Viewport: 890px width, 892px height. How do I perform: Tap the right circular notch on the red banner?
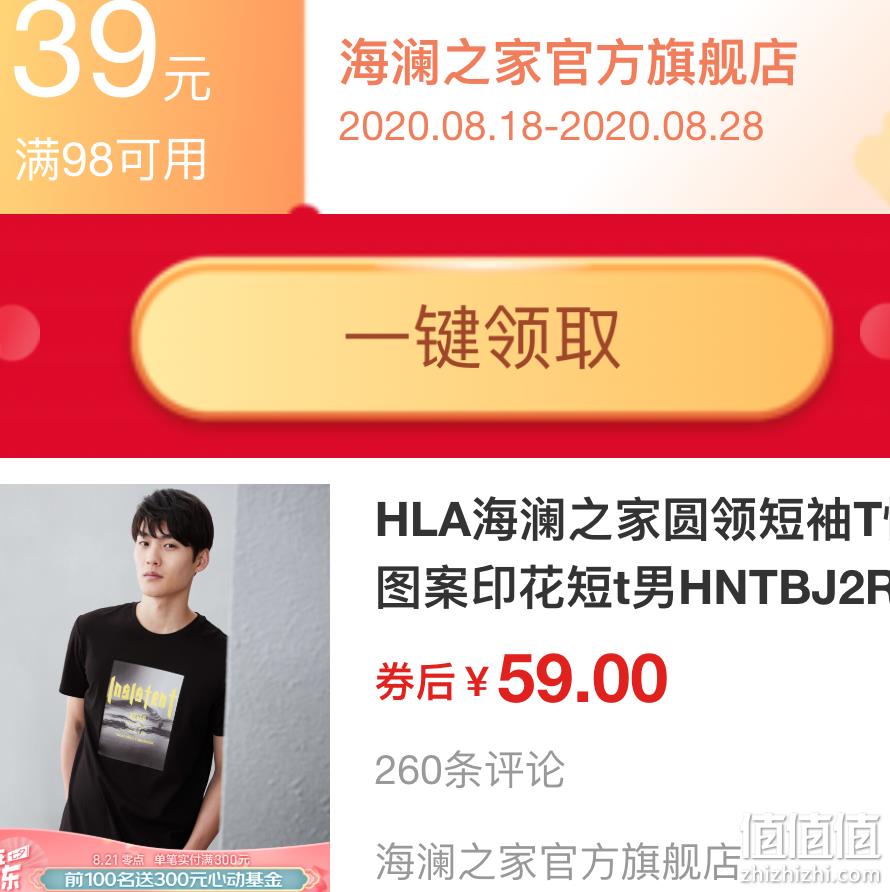pos(875,332)
